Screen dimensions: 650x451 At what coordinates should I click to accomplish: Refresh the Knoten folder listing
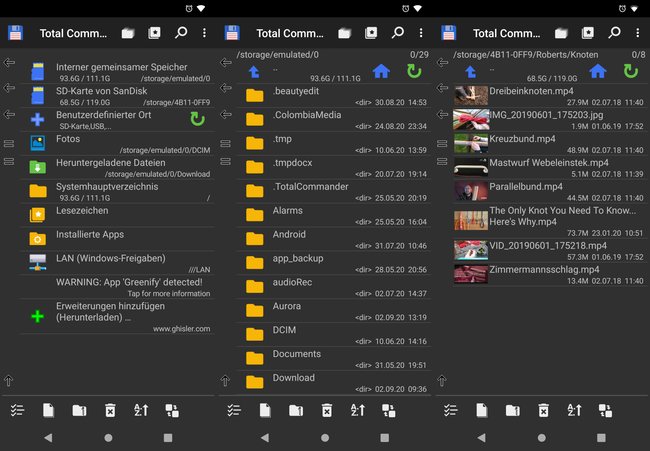(631, 71)
